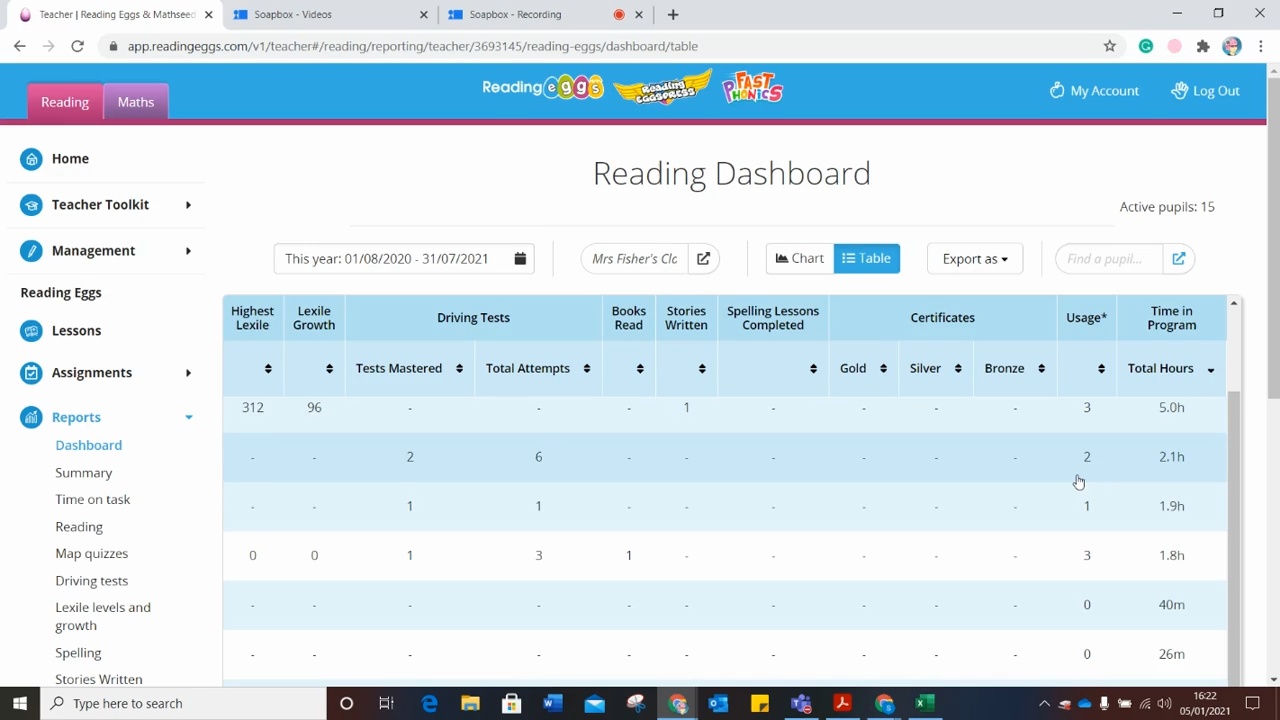Switch to Soapbox - Recording browser tab
The width and height of the screenshot is (1280, 720).
(x=545, y=15)
